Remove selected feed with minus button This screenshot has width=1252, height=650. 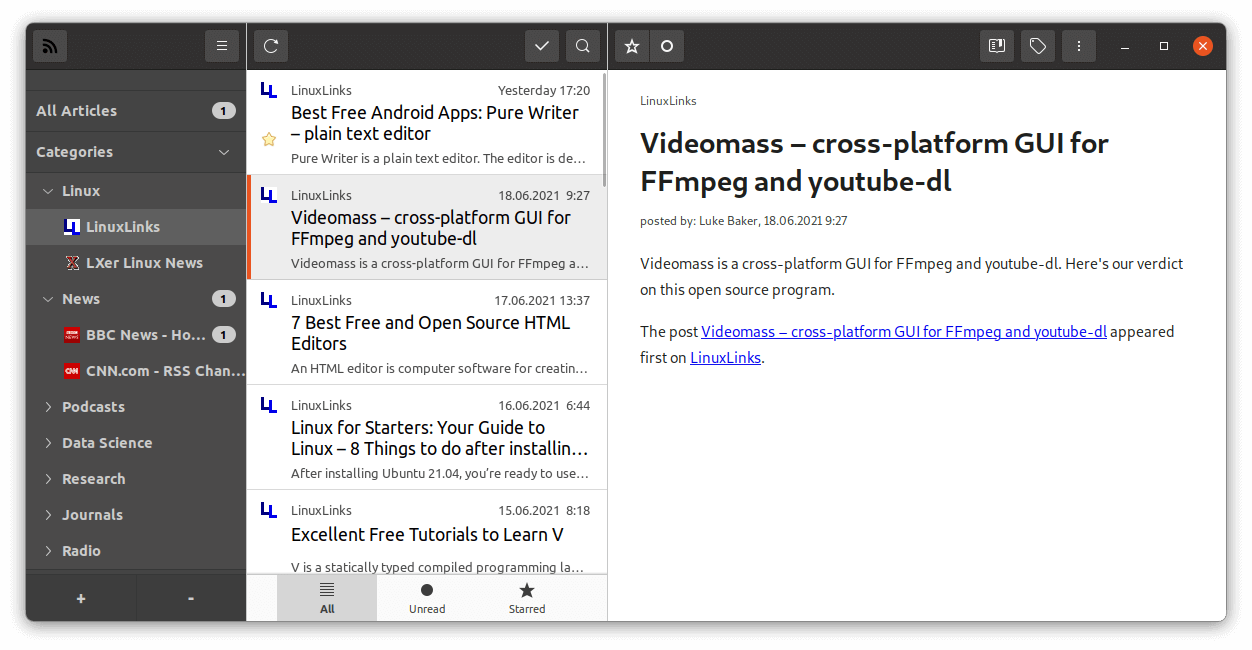tap(191, 598)
